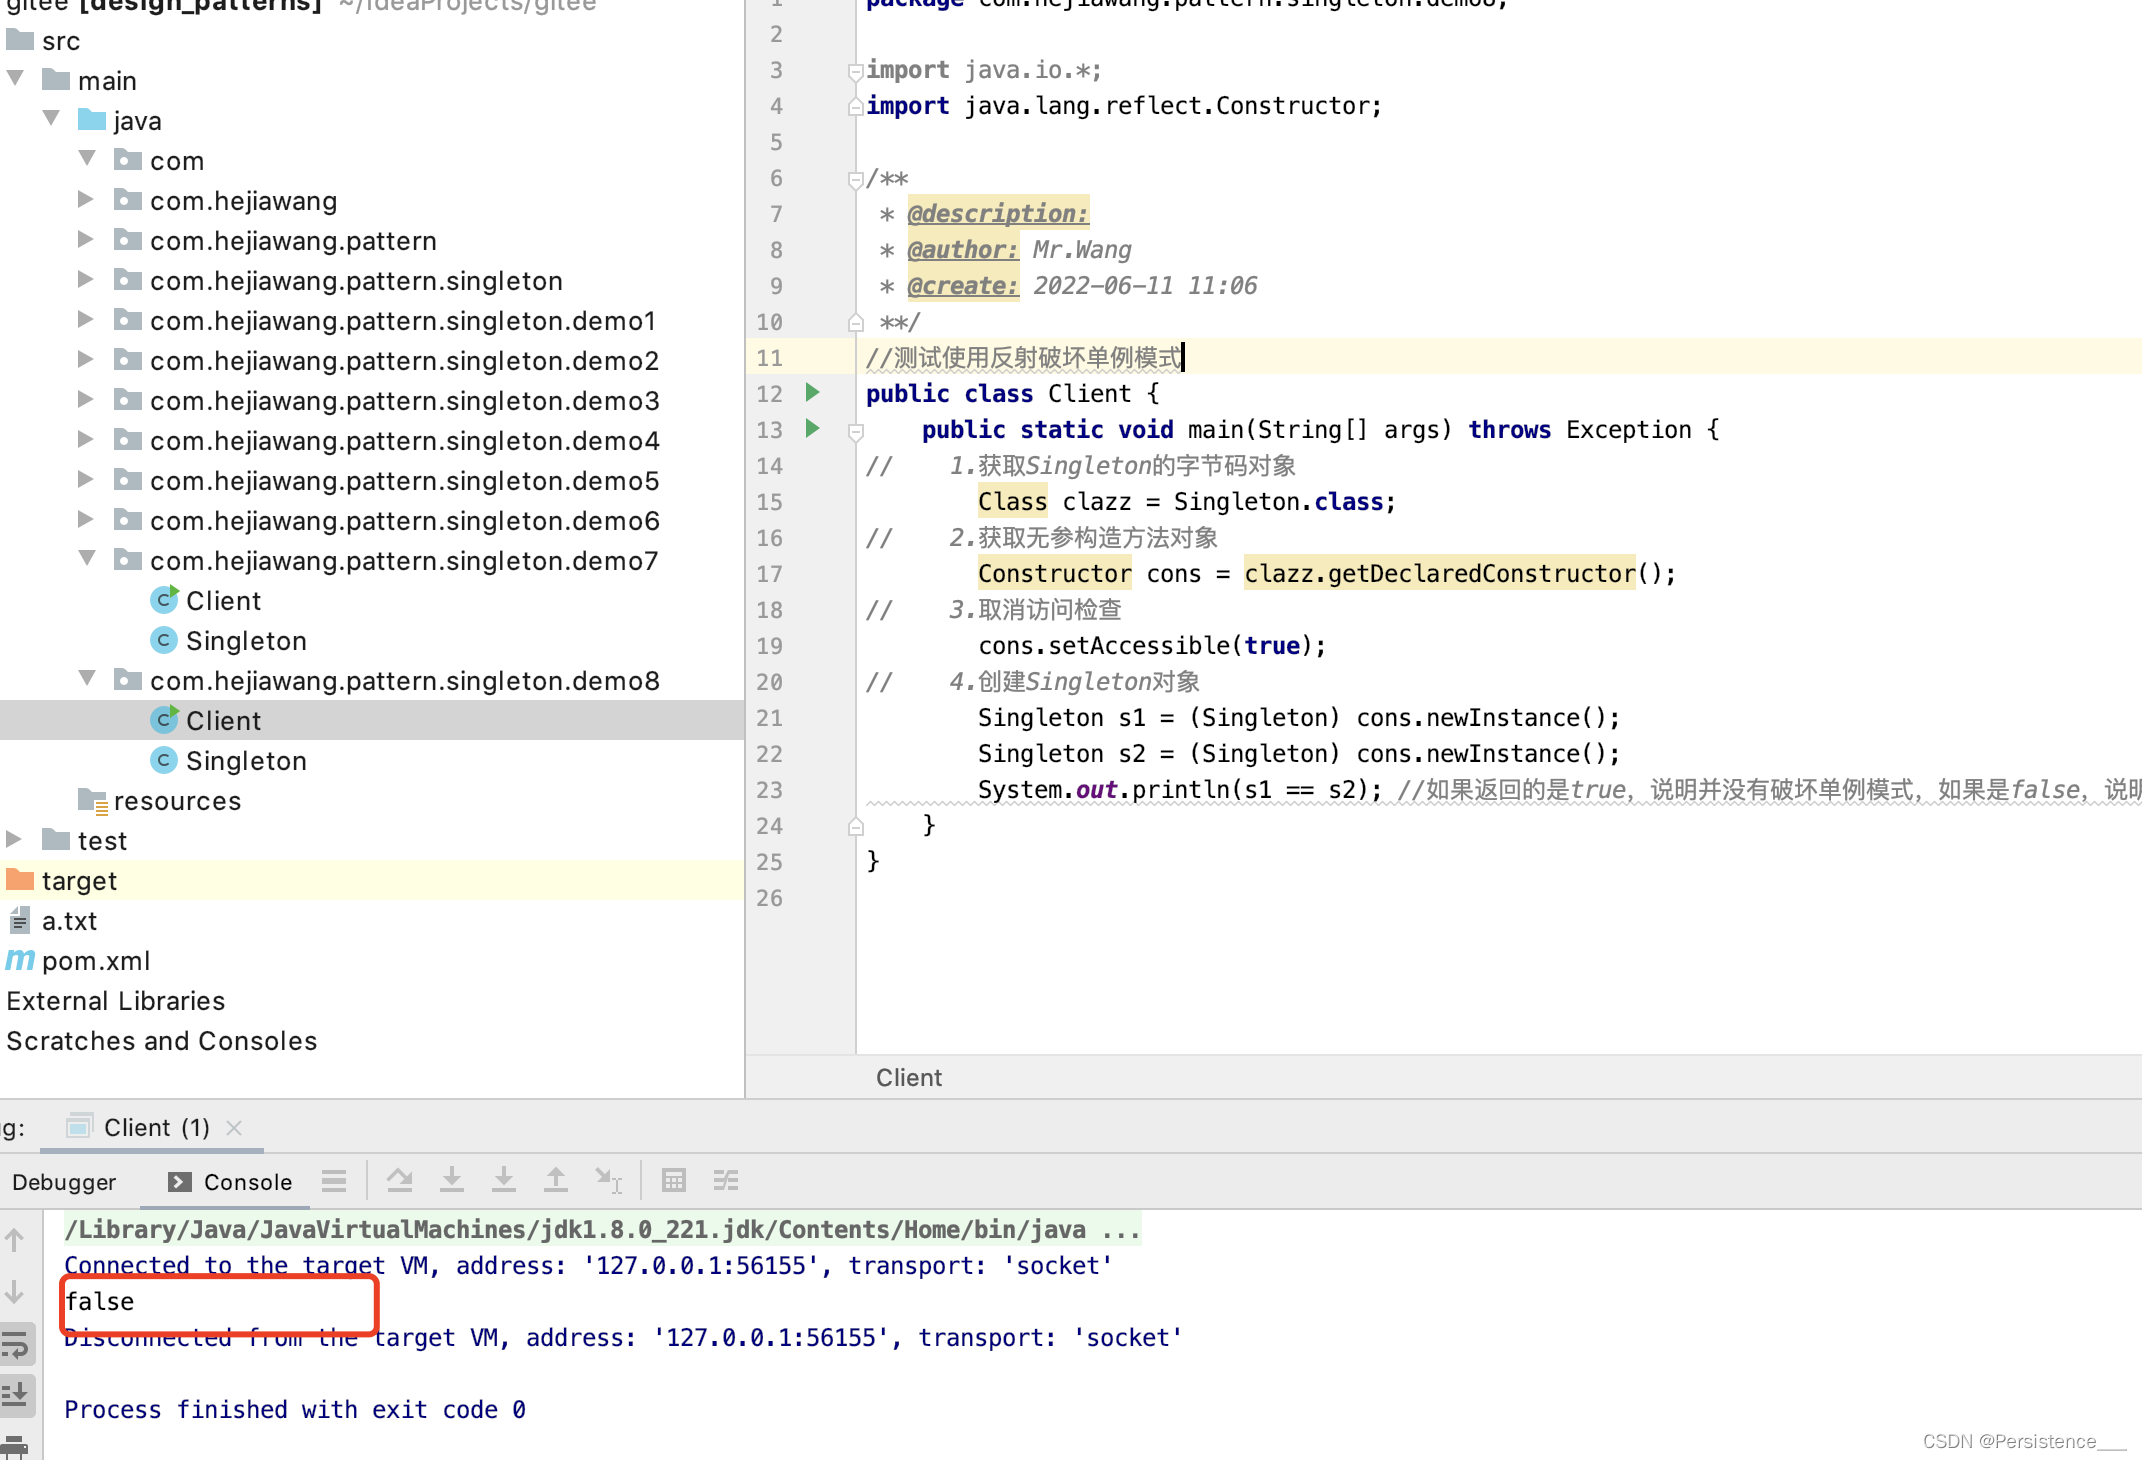Switch to the Console tab

pos(230,1182)
